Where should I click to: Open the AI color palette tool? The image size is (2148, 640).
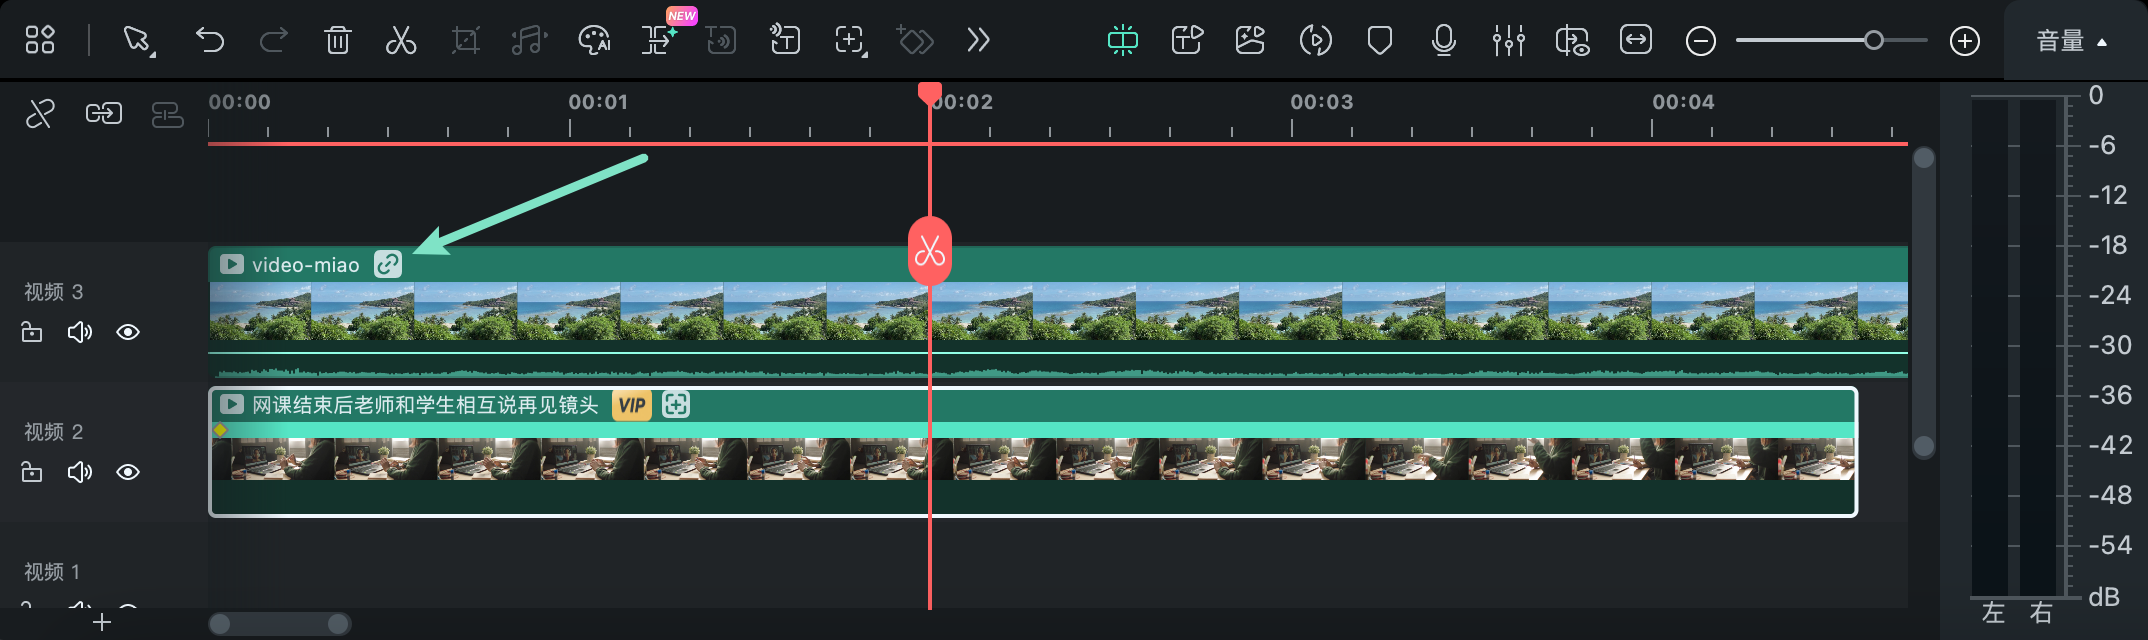point(594,40)
